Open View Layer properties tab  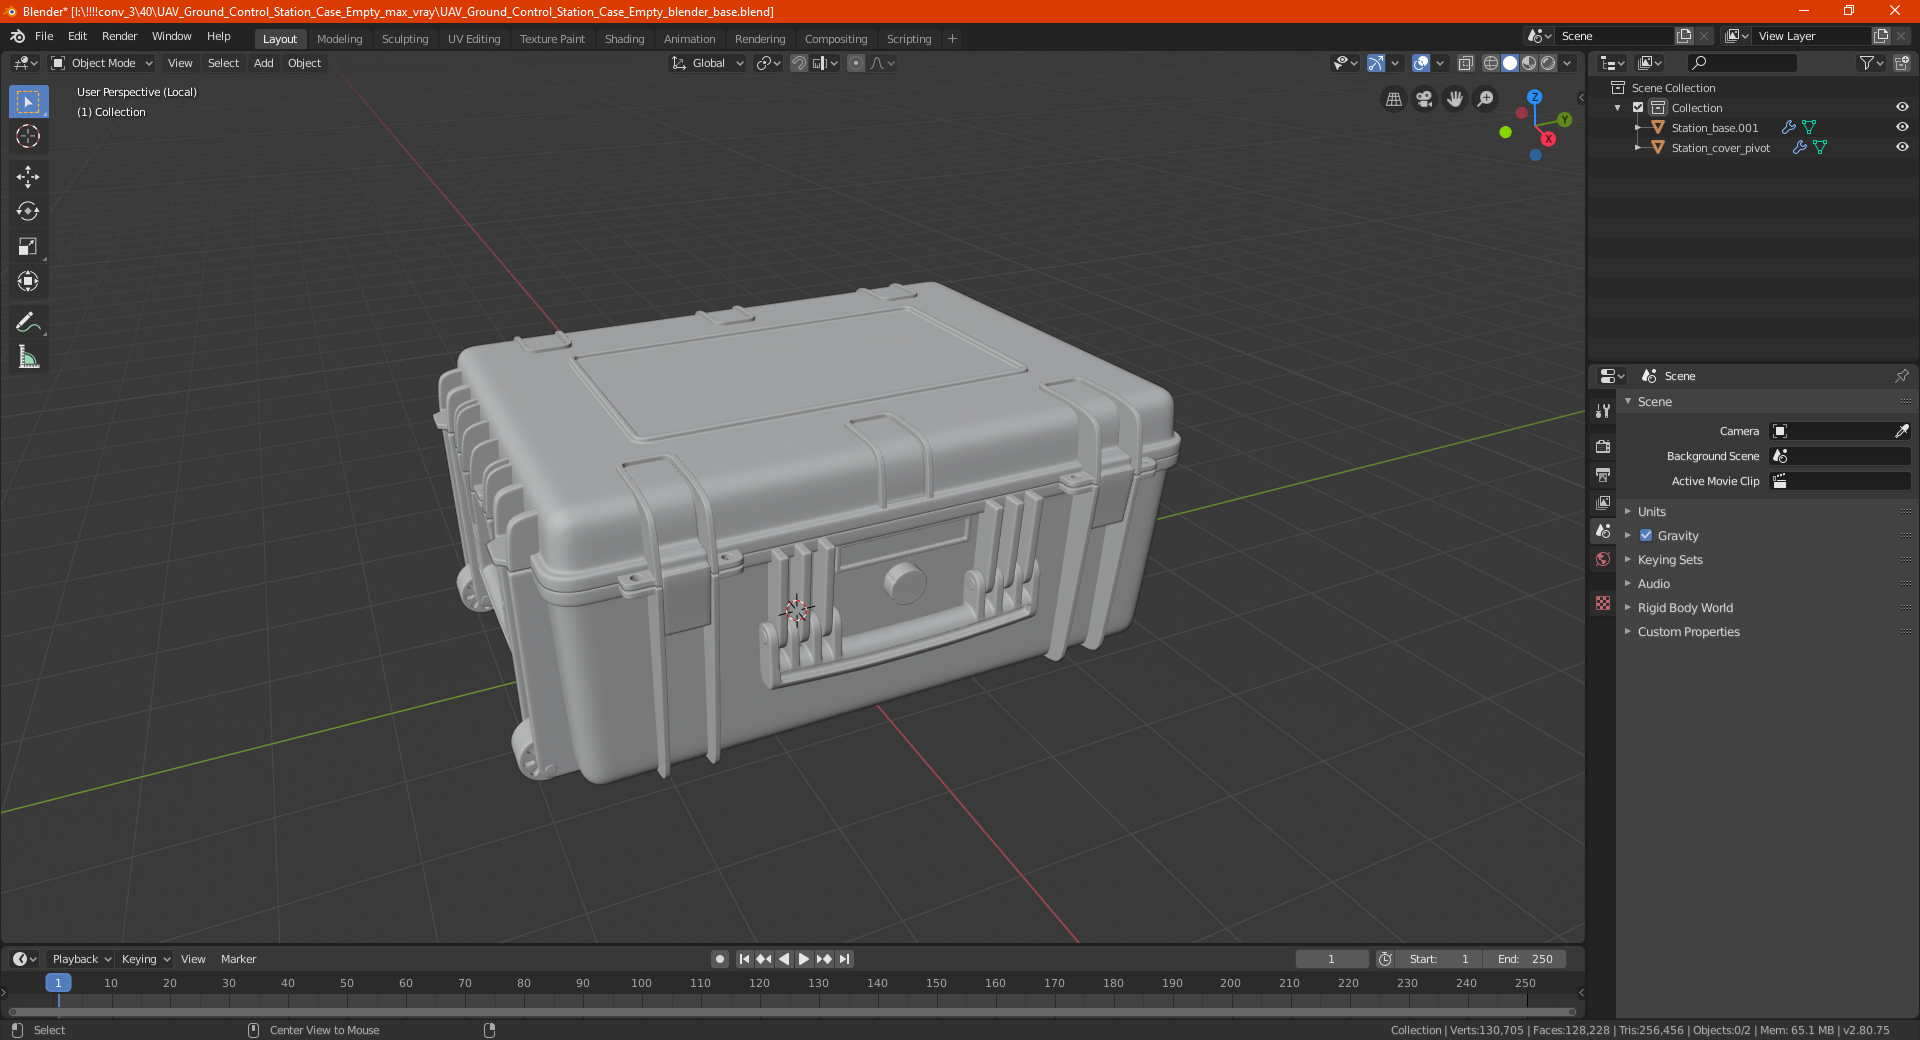point(1603,502)
